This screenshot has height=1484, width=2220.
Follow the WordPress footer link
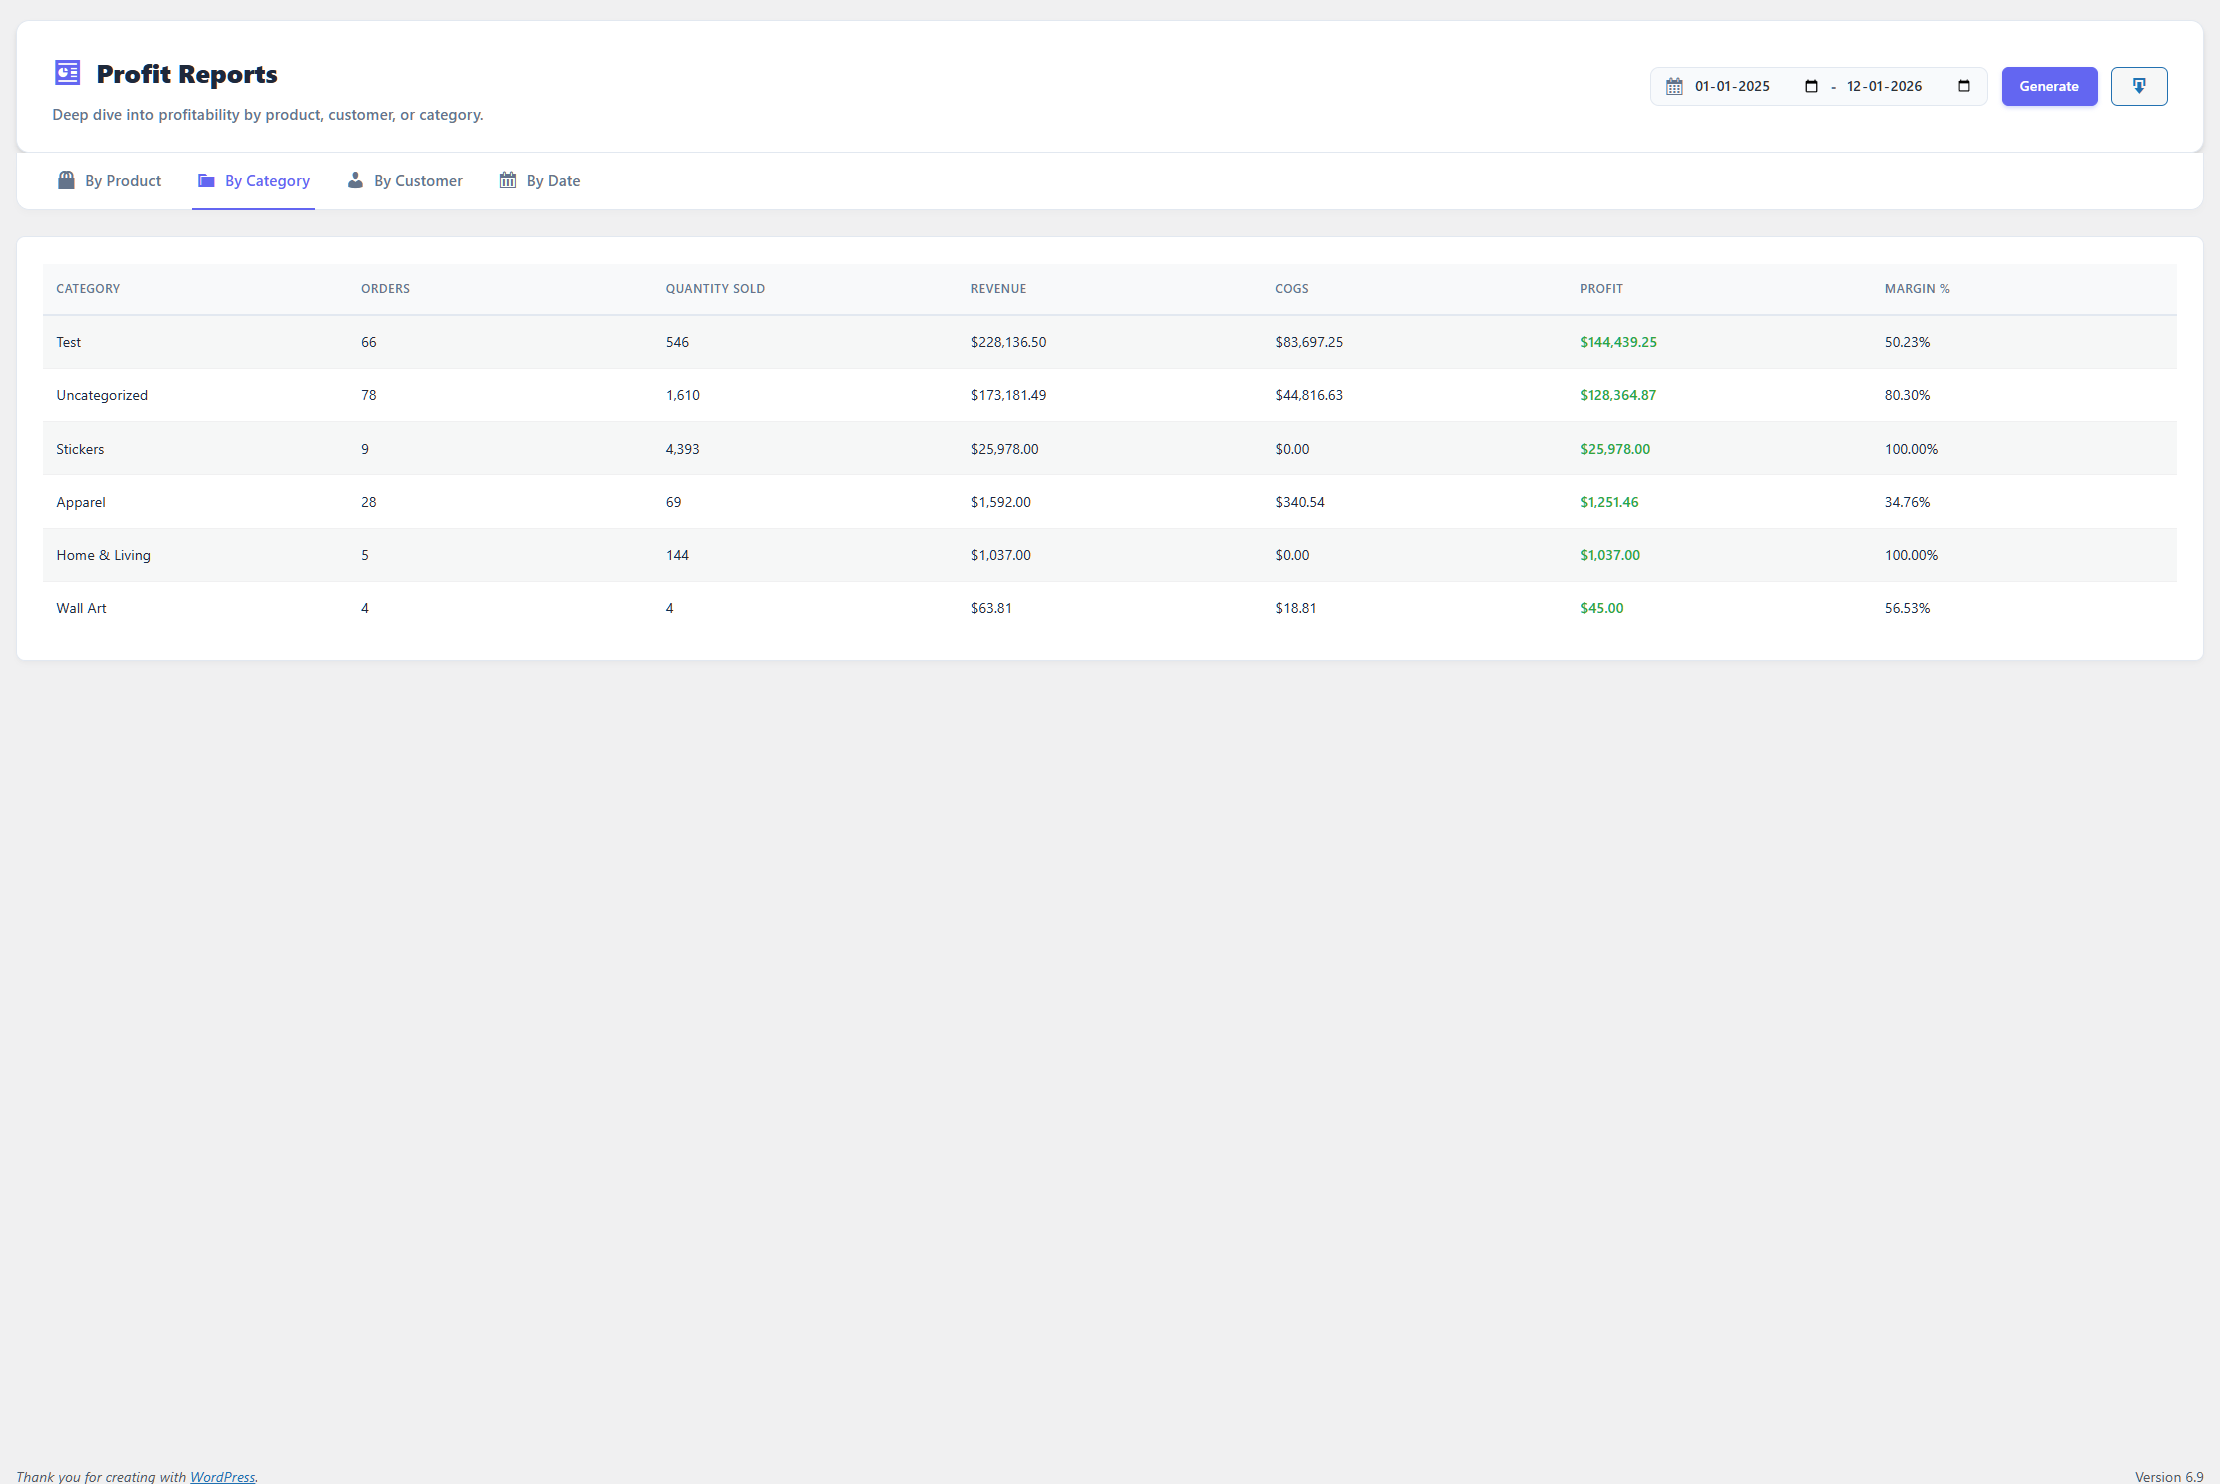pyautogui.click(x=222, y=1476)
